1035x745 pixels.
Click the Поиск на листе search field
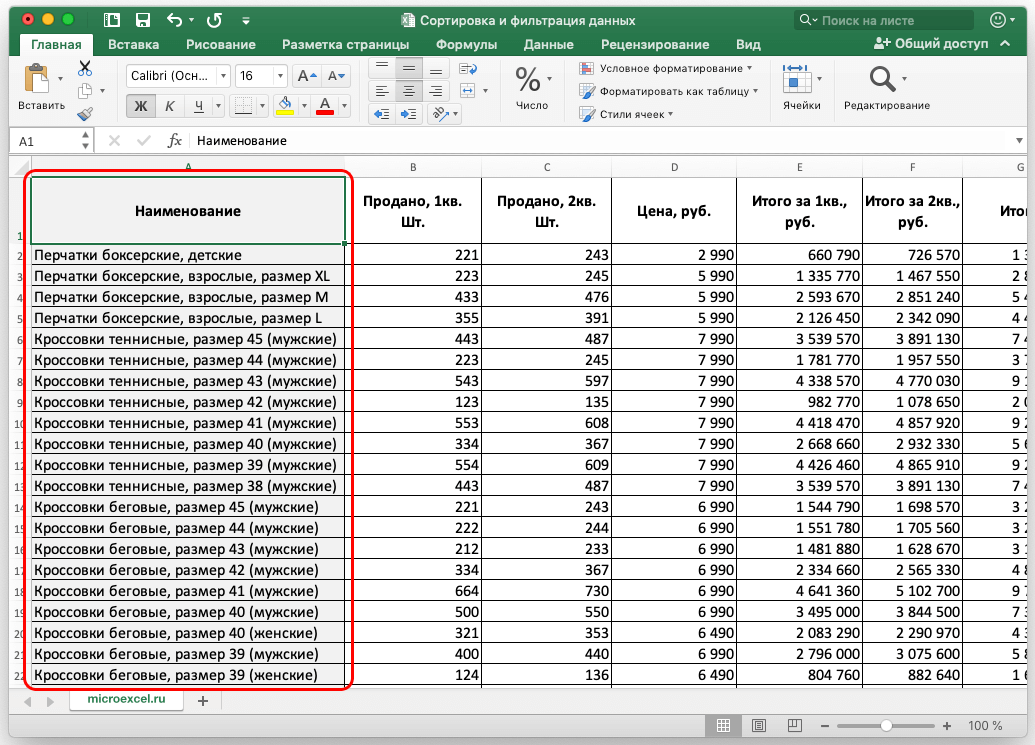(885, 20)
